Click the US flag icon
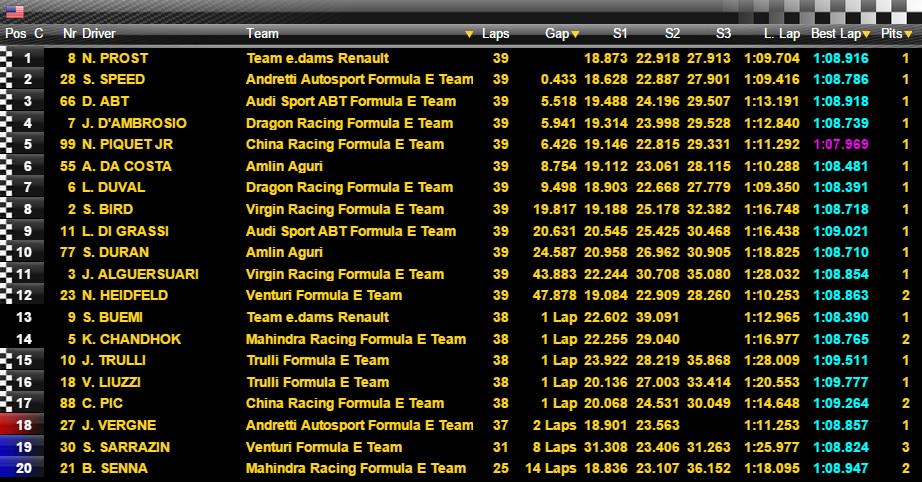The height and width of the screenshot is (482, 922). coord(15,12)
